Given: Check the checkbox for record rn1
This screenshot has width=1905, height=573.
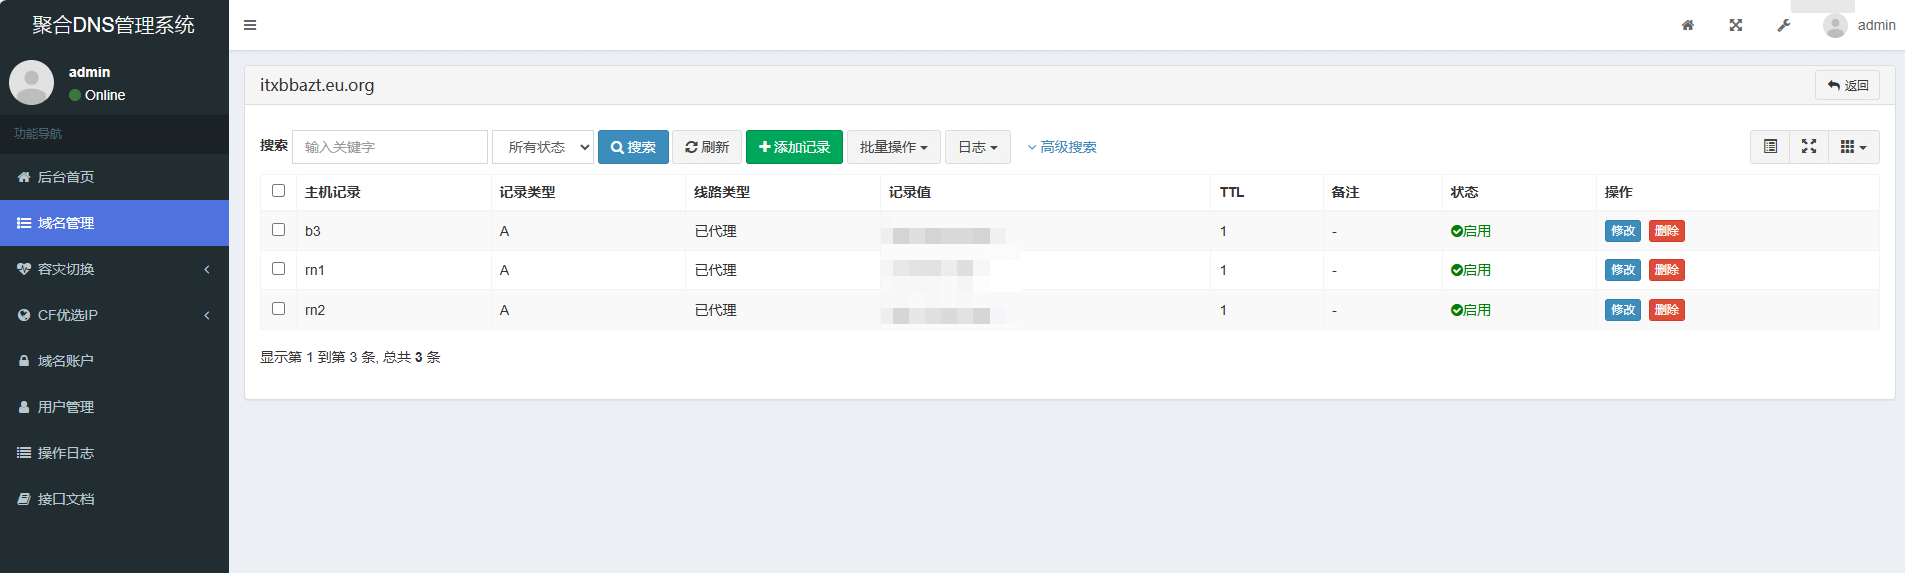Looking at the screenshot, I should click(x=279, y=269).
